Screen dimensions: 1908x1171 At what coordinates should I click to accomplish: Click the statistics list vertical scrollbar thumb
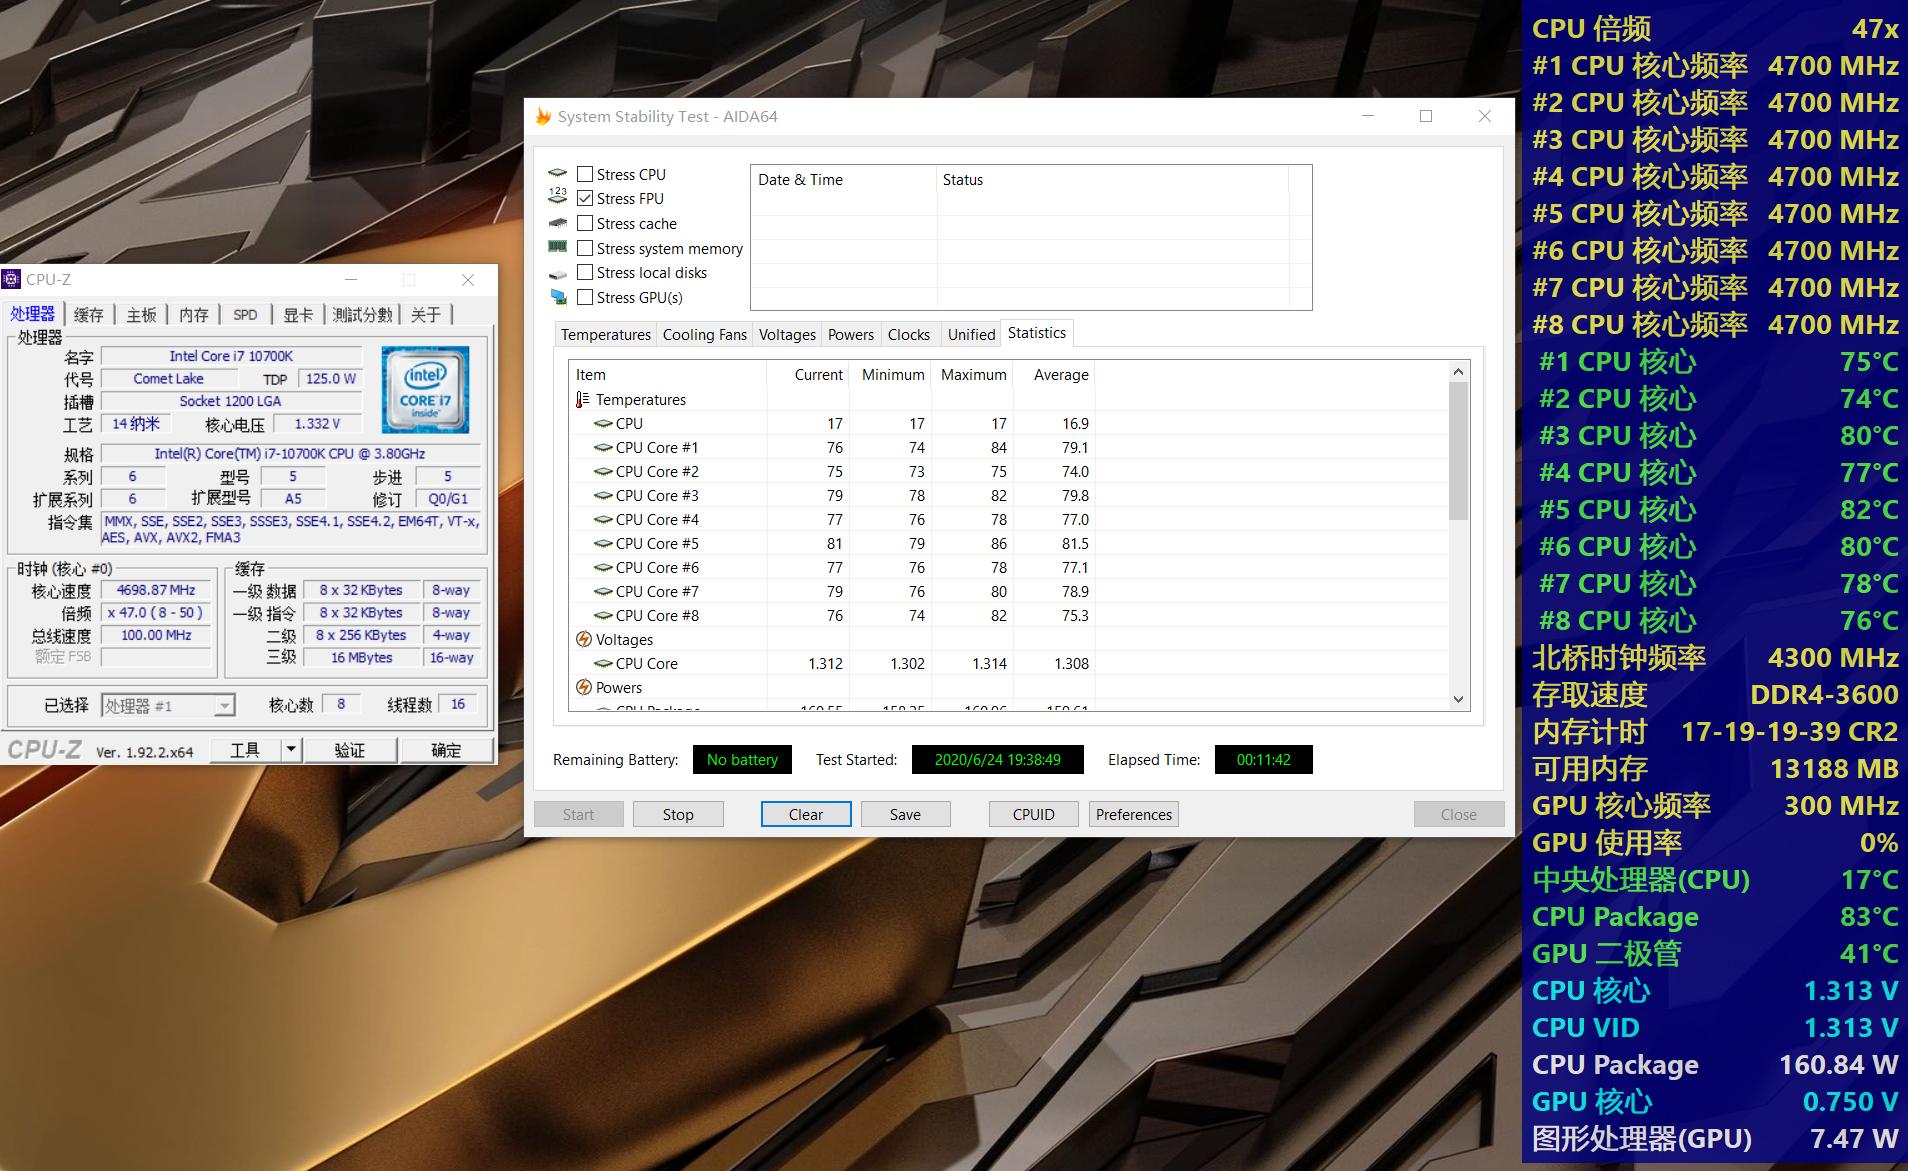tap(1458, 451)
